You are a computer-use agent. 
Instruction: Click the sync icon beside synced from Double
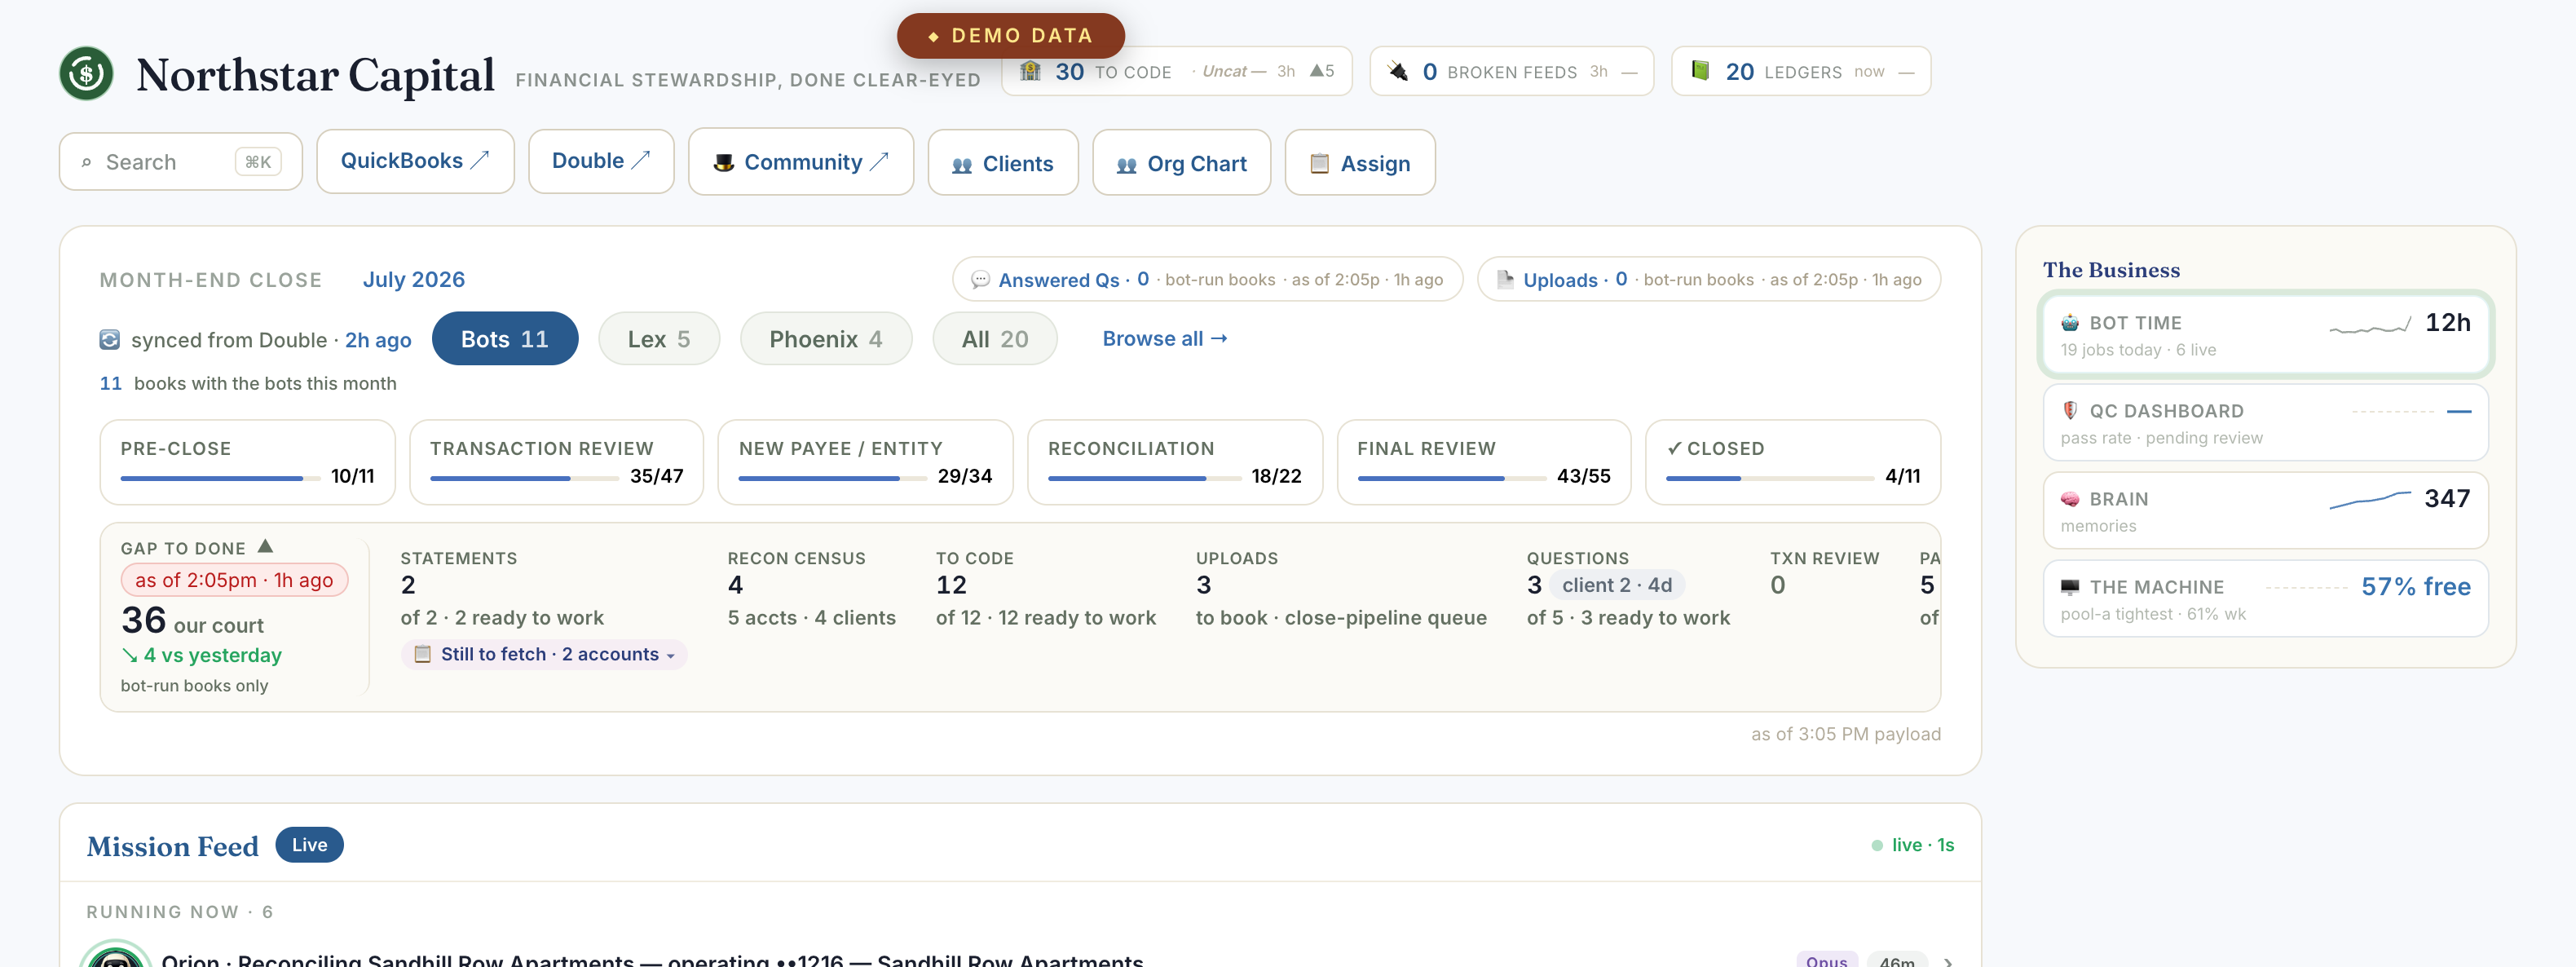coord(110,340)
